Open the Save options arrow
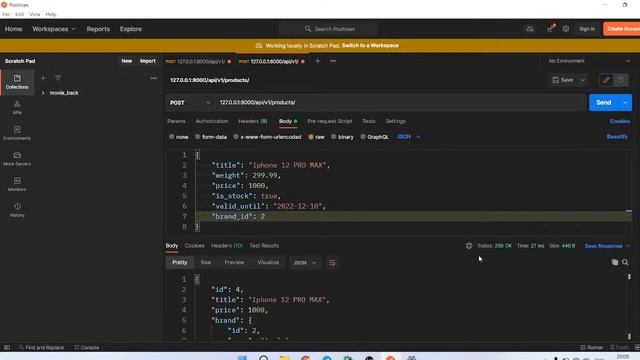The width and height of the screenshot is (640, 360). point(583,80)
